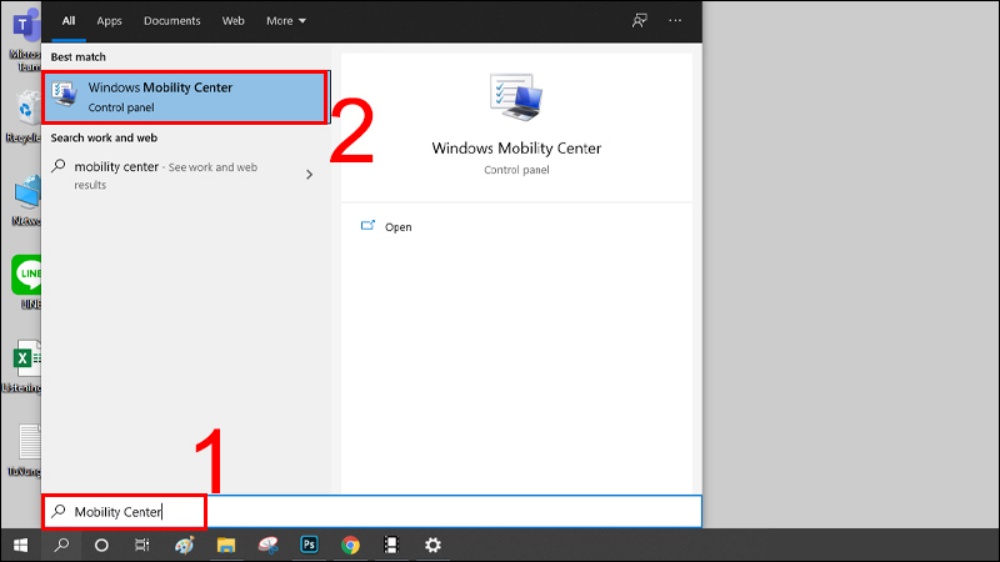Select the Microsoft Teams desktop icon
The height and width of the screenshot is (562, 1000).
[24, 40]
